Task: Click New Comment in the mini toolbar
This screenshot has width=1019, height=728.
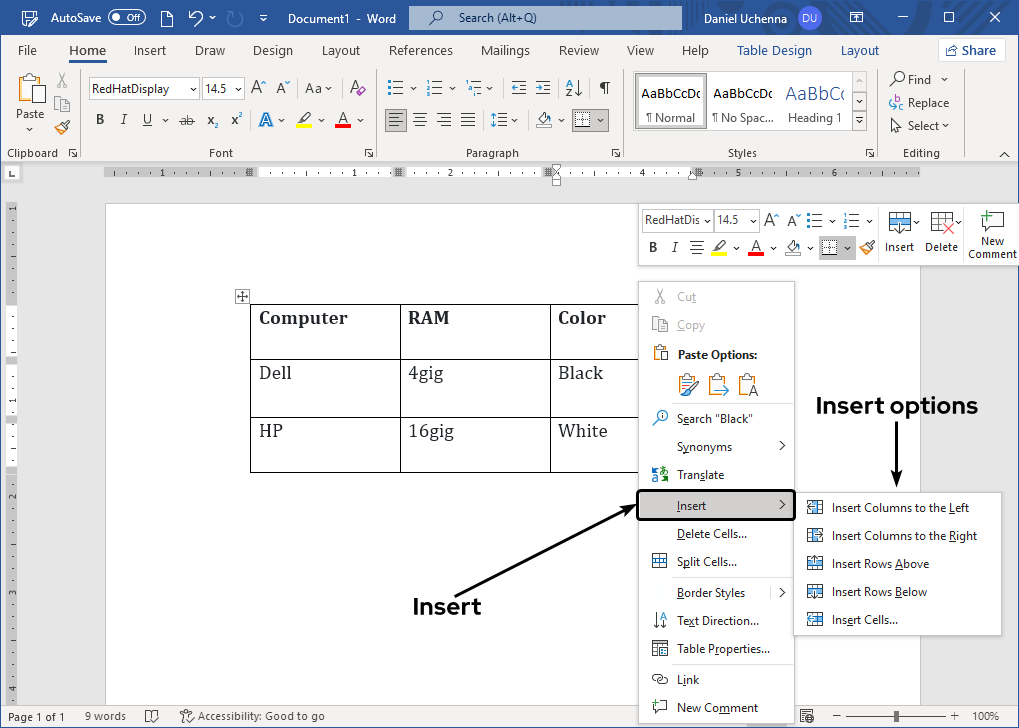Action: point(991,234)
